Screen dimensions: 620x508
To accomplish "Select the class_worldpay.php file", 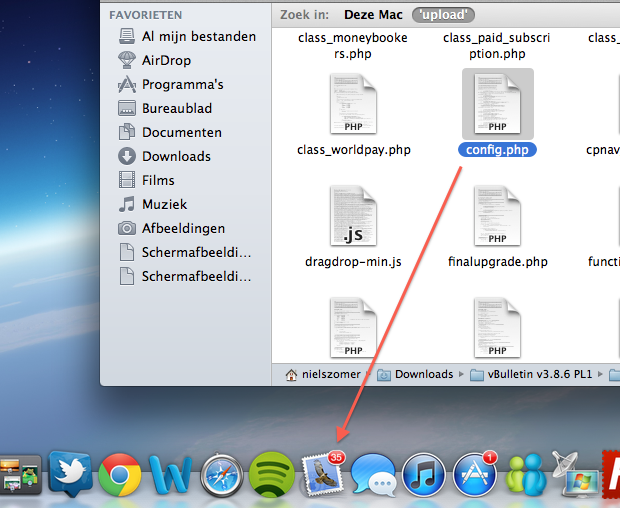I will pos(353,105).
